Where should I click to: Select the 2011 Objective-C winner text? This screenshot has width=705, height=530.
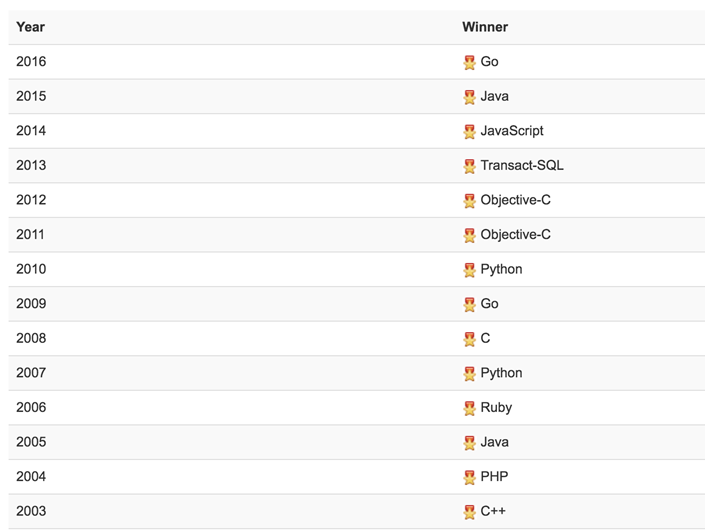515,235
